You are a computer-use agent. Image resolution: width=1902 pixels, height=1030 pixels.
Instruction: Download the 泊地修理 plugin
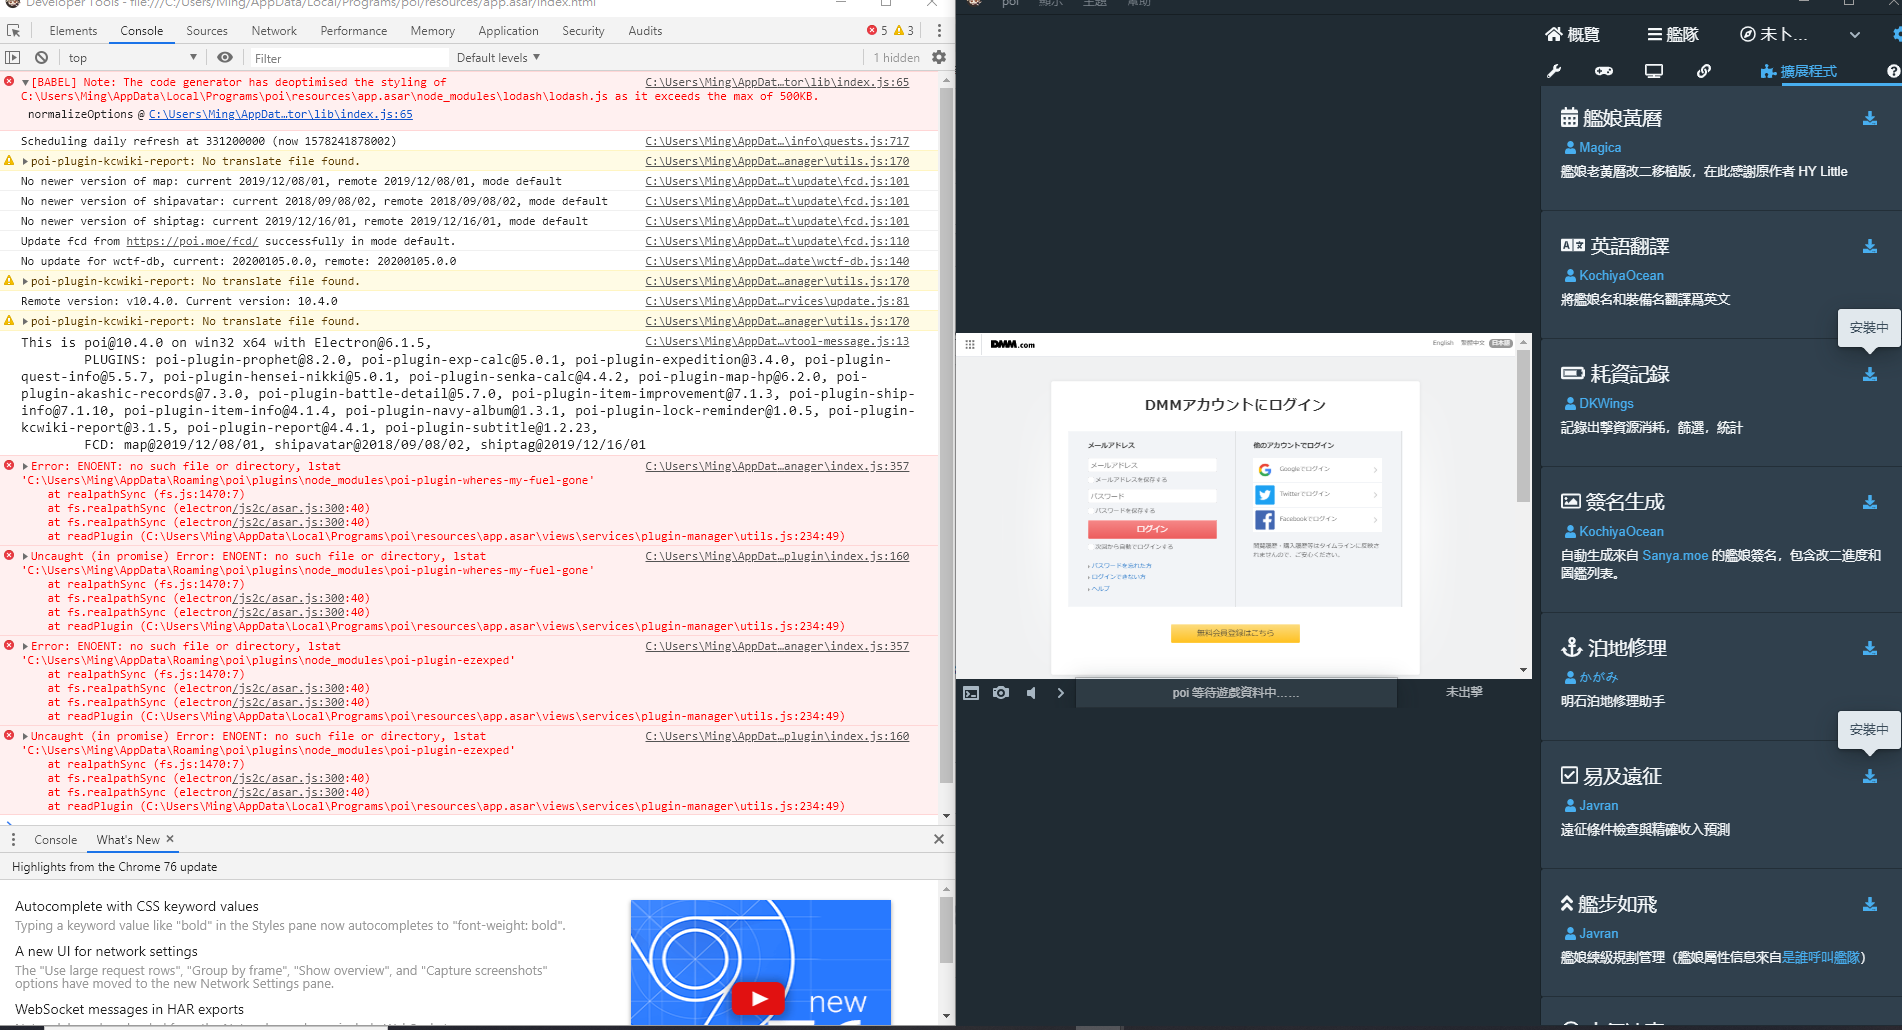tap(1870, 648)
